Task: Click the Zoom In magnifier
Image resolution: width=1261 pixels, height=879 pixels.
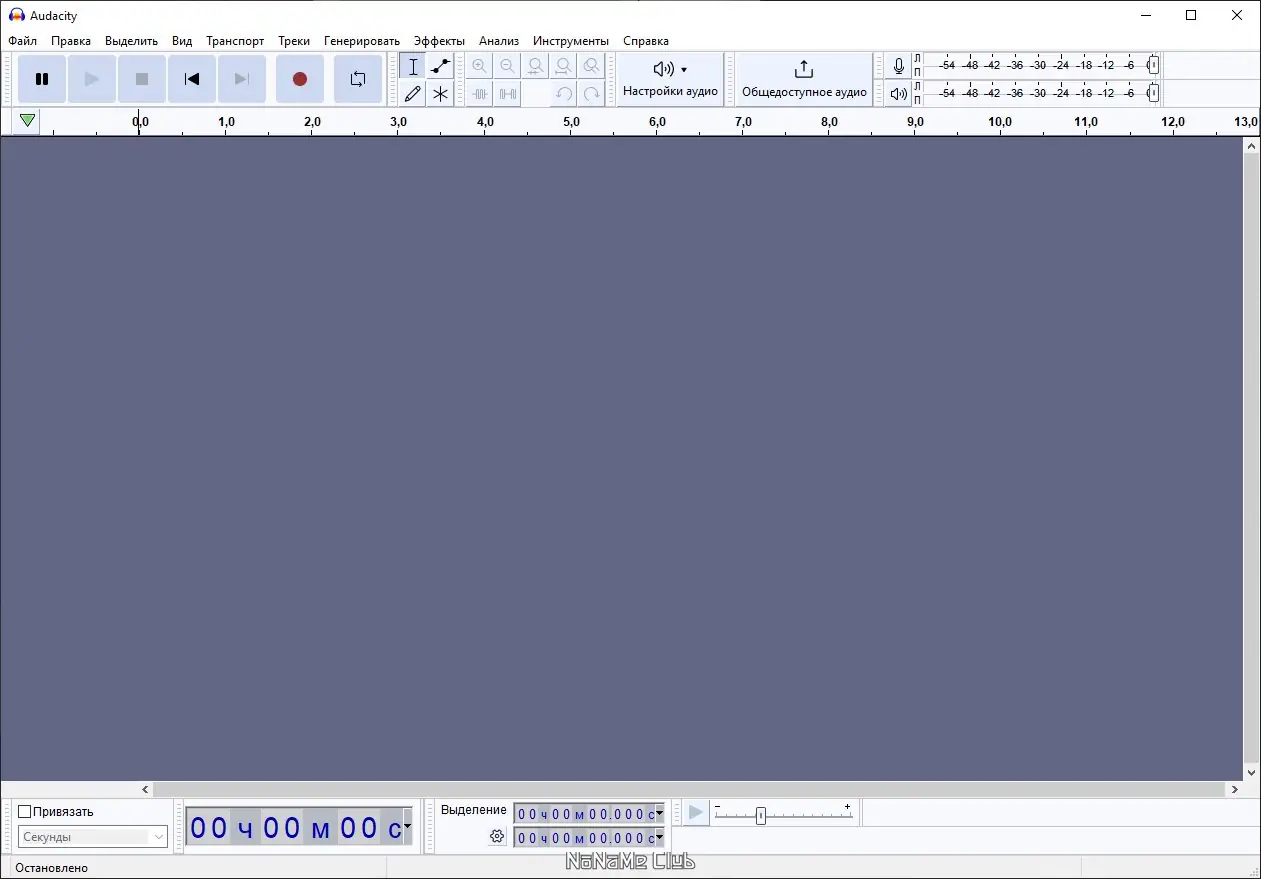Action: (x=480, y=67)
